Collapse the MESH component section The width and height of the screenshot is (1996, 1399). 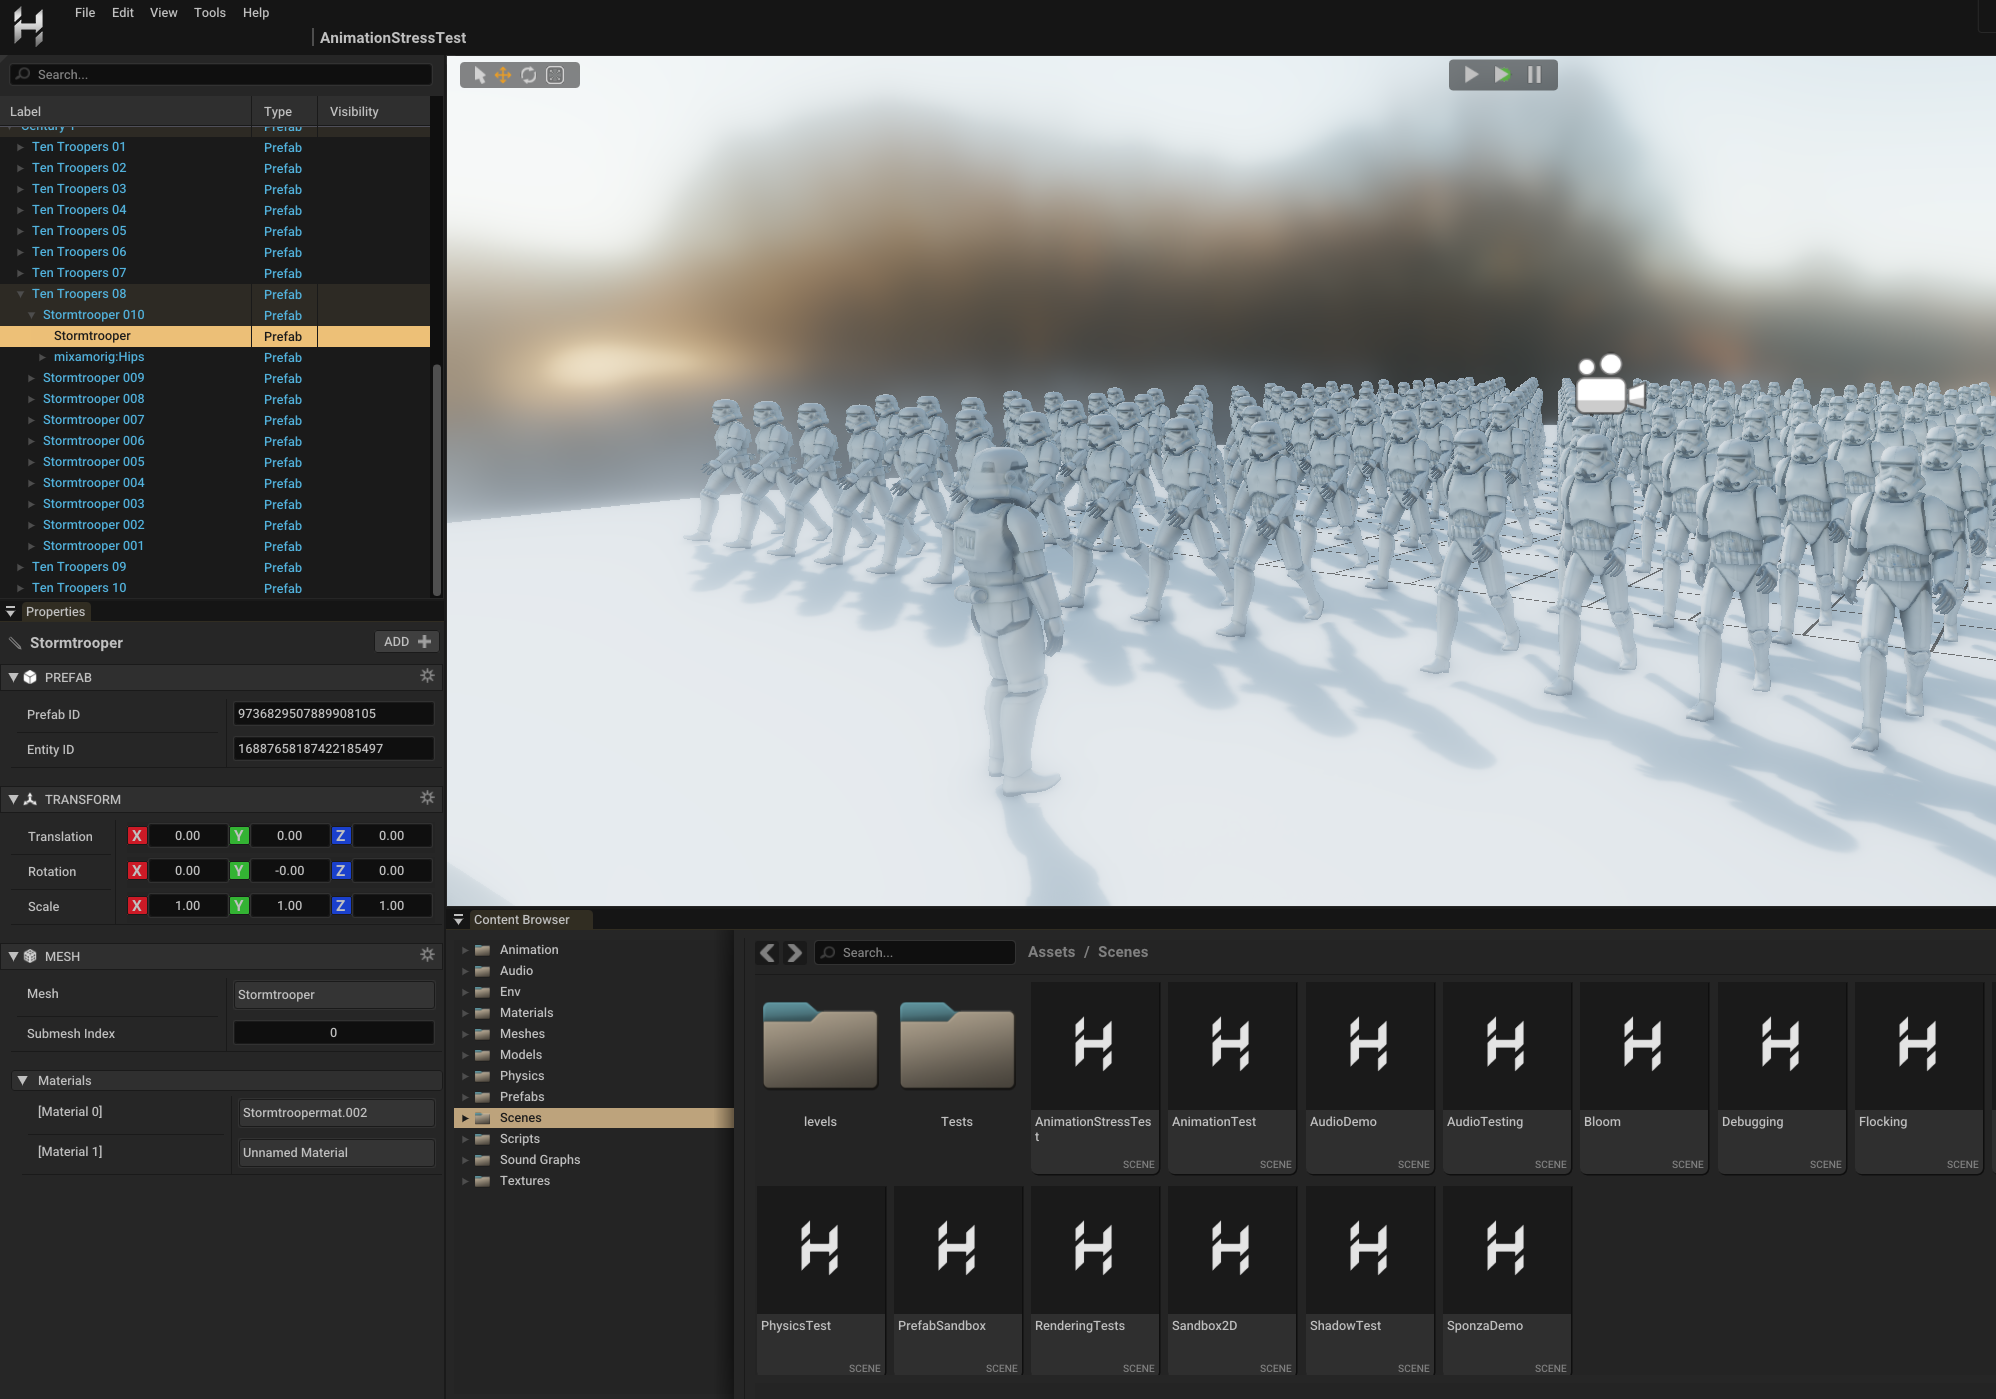coord(13,957)
